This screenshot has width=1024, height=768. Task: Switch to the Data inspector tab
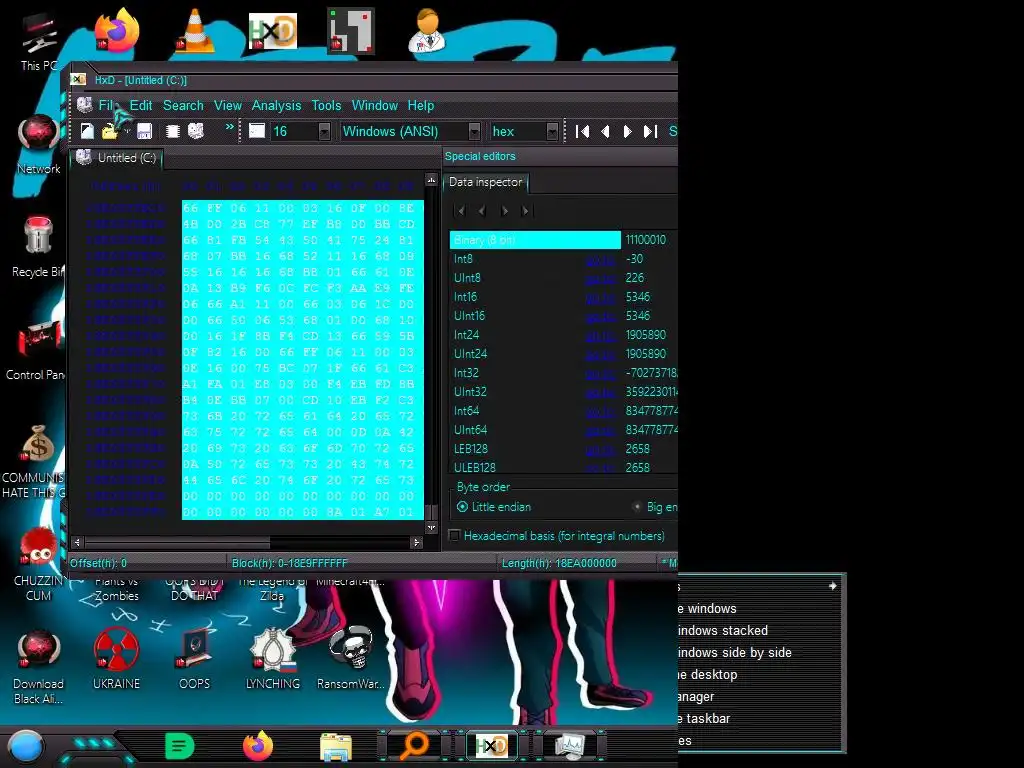485,182
